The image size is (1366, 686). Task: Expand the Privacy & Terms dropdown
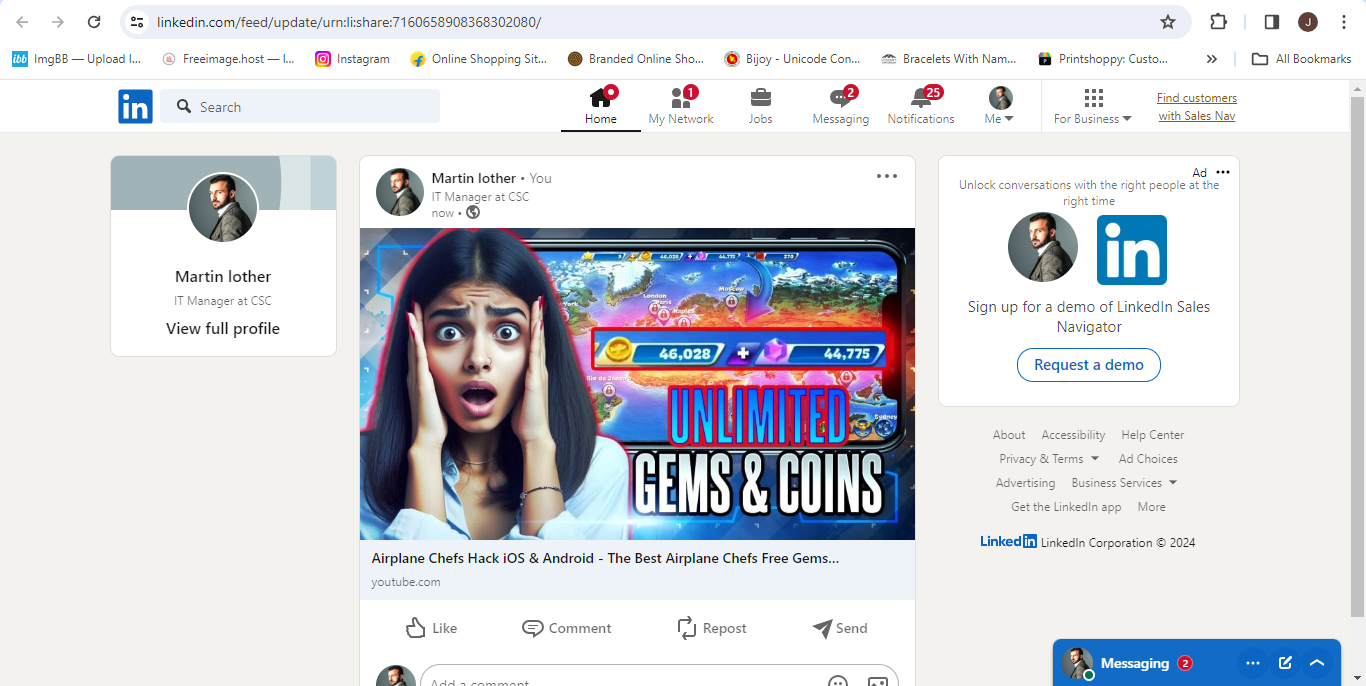[x=1049, y=459]
